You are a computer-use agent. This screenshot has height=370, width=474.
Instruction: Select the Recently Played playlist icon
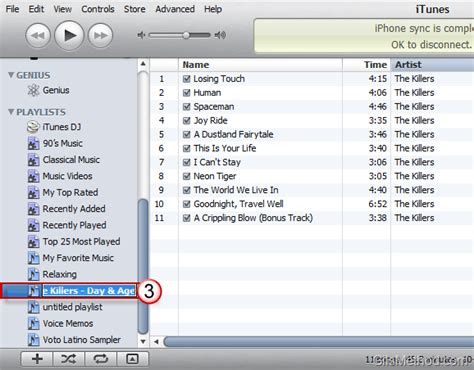coord(33,225)
